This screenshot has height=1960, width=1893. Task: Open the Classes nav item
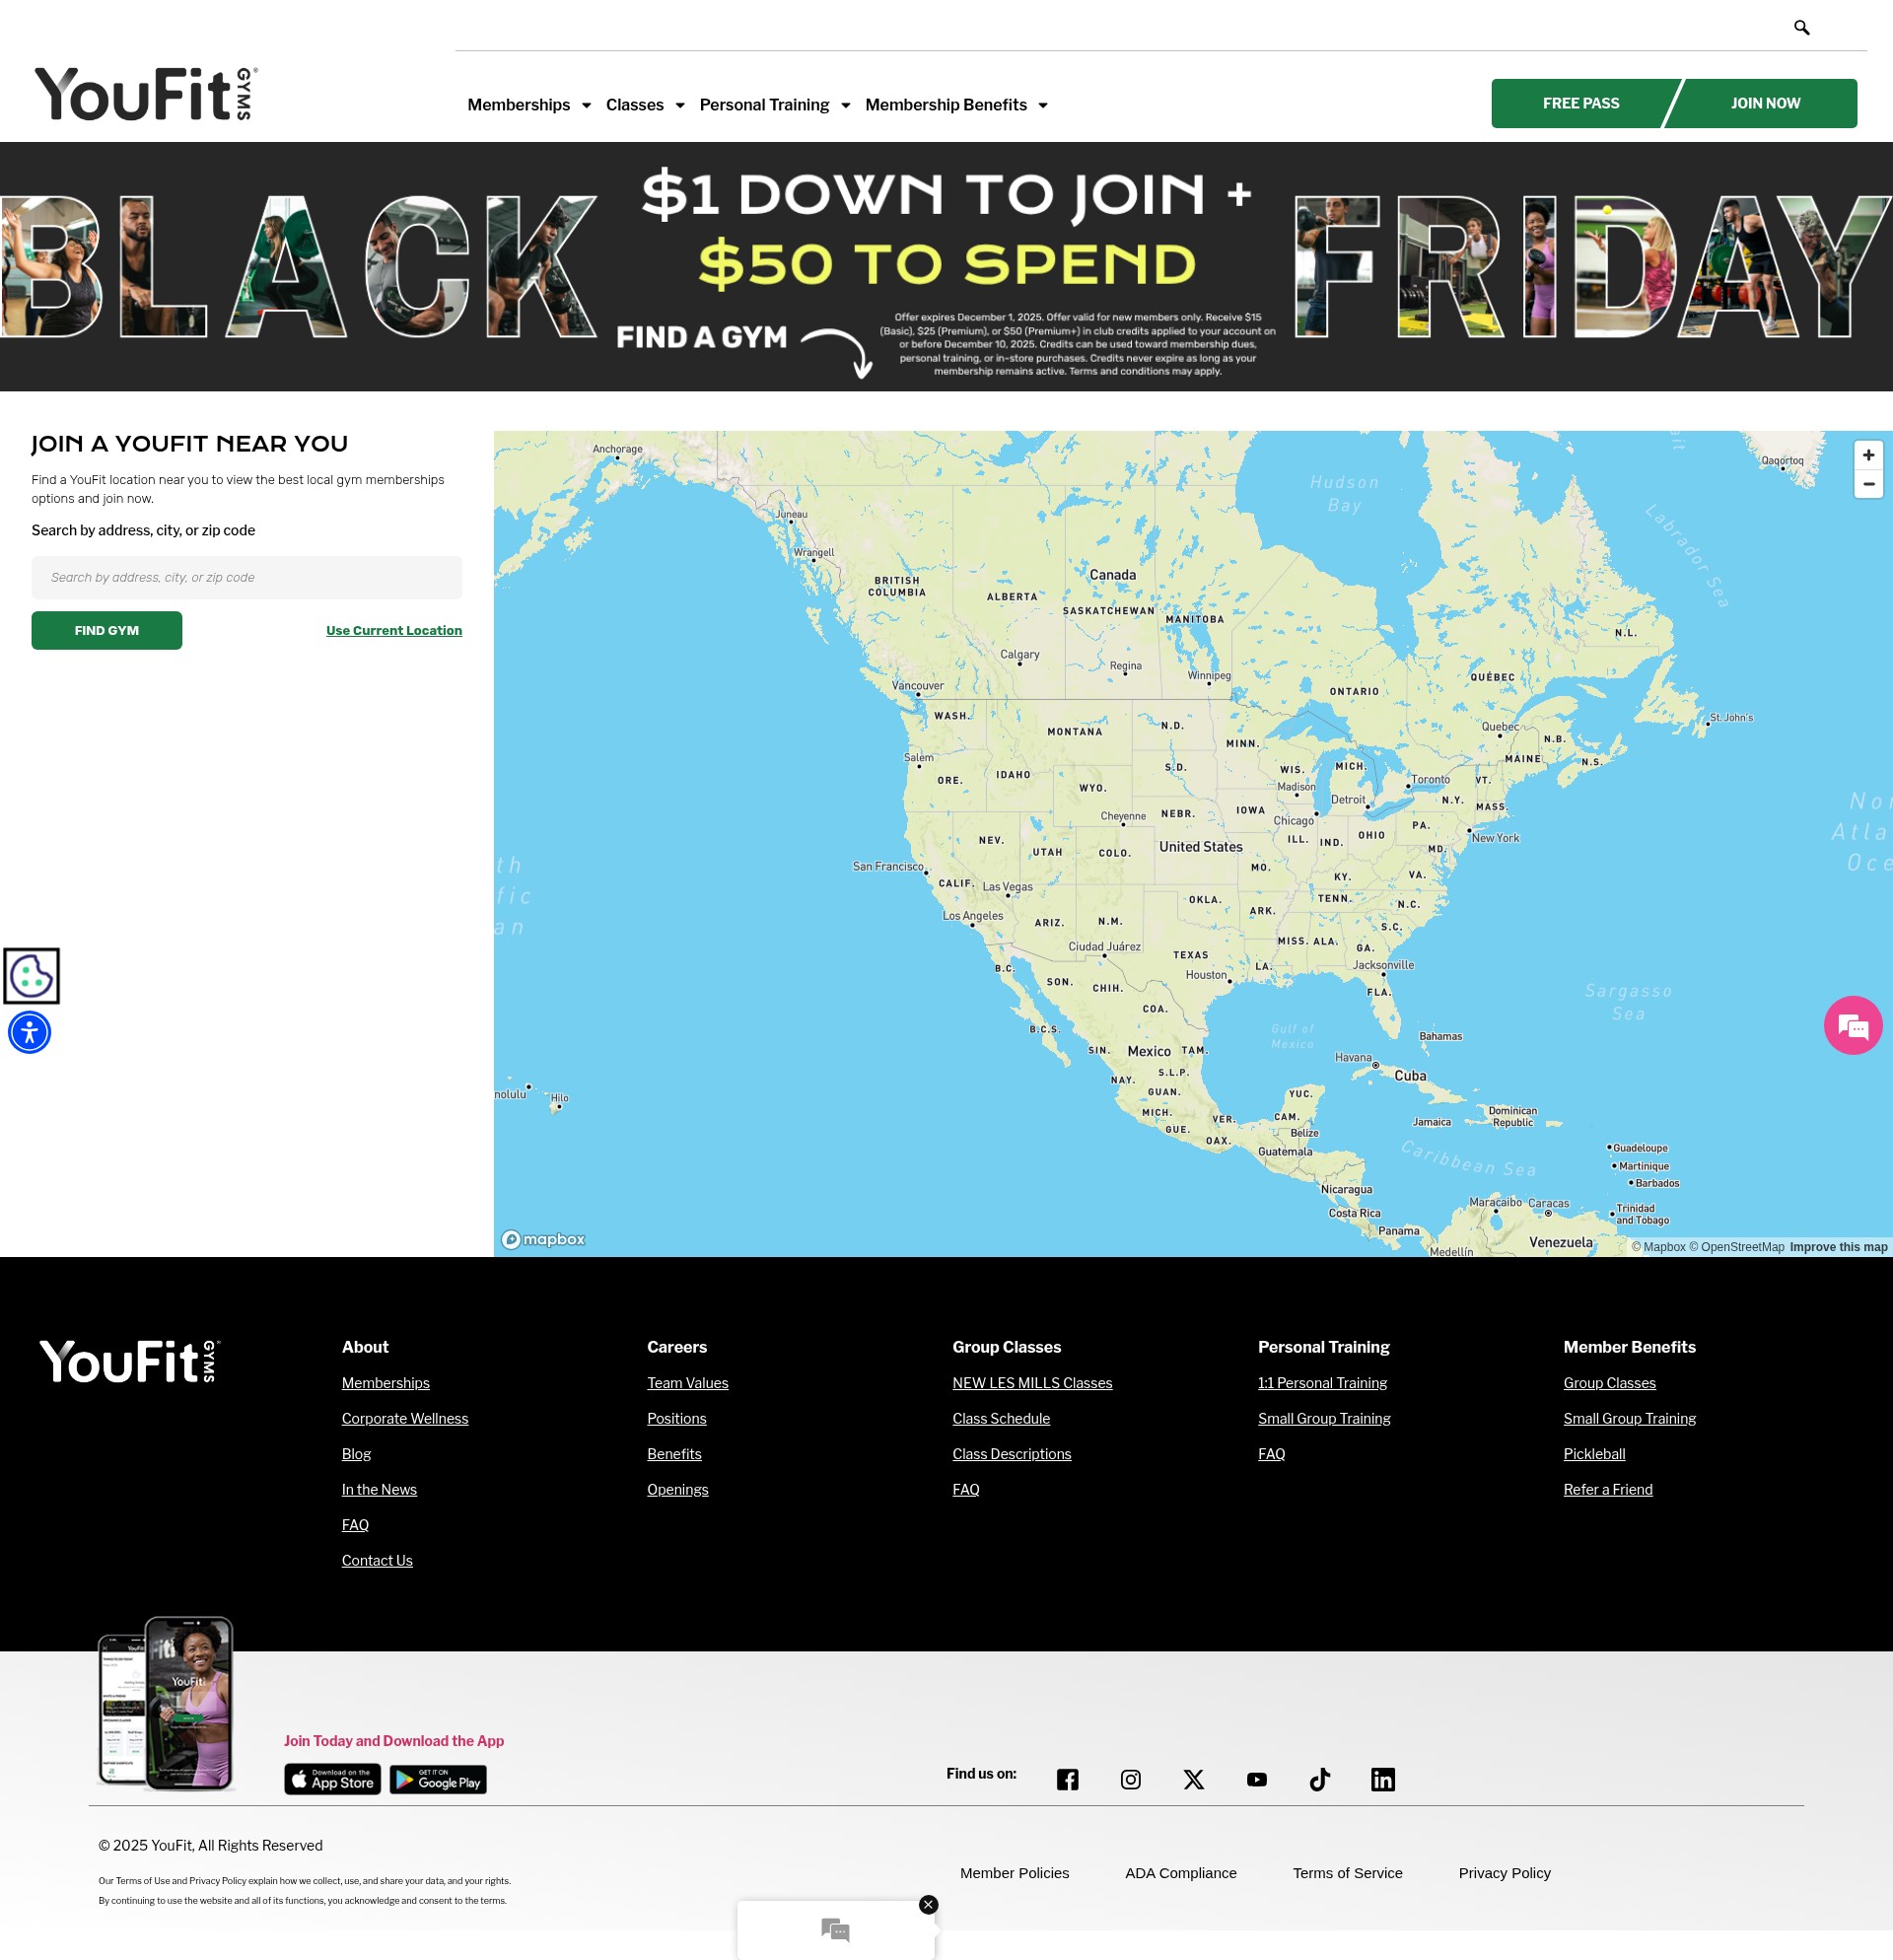click(x=634, y=105)
